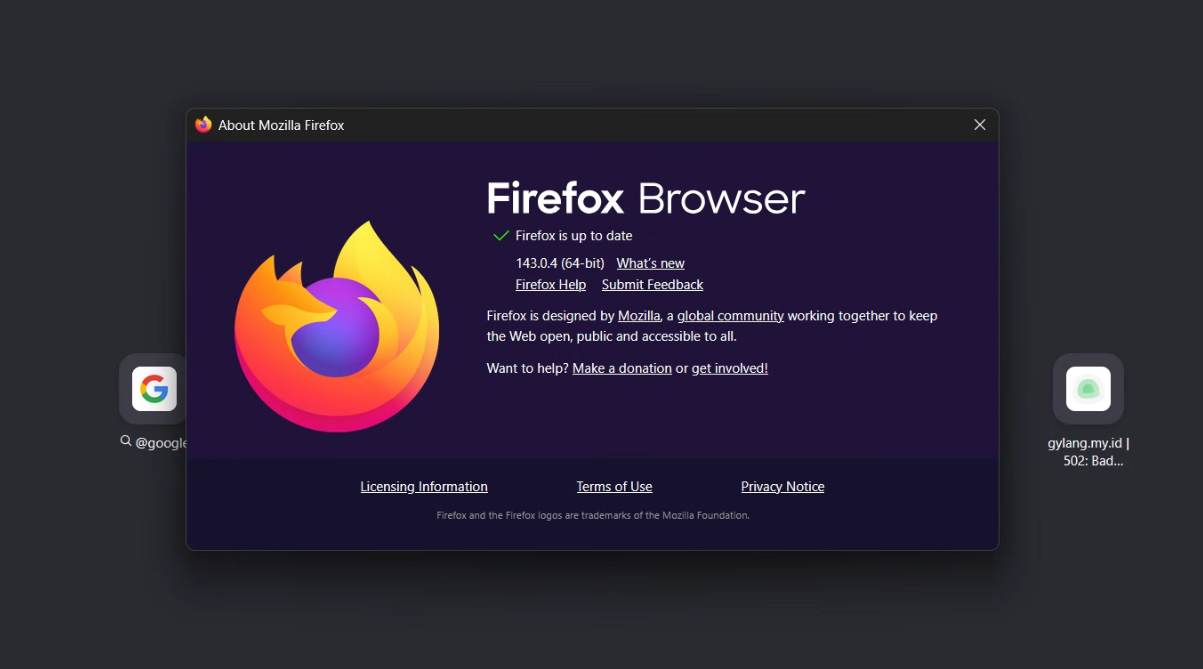Open the Google shortcut tile
The height and width of the screenshot is (669, 1203).
pos(153,389)
